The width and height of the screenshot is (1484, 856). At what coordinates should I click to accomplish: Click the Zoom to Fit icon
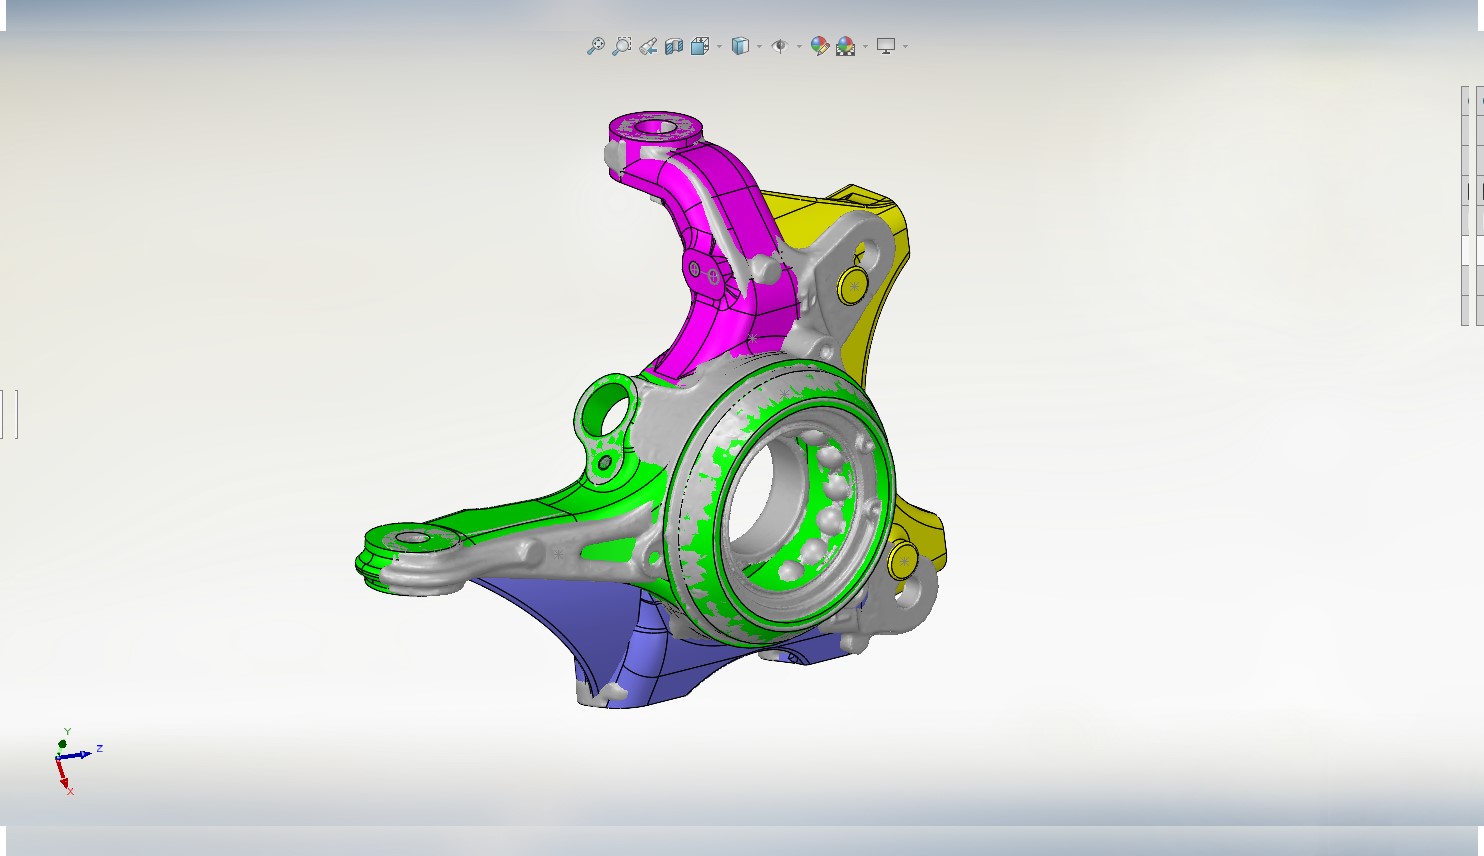coord(596,46)
